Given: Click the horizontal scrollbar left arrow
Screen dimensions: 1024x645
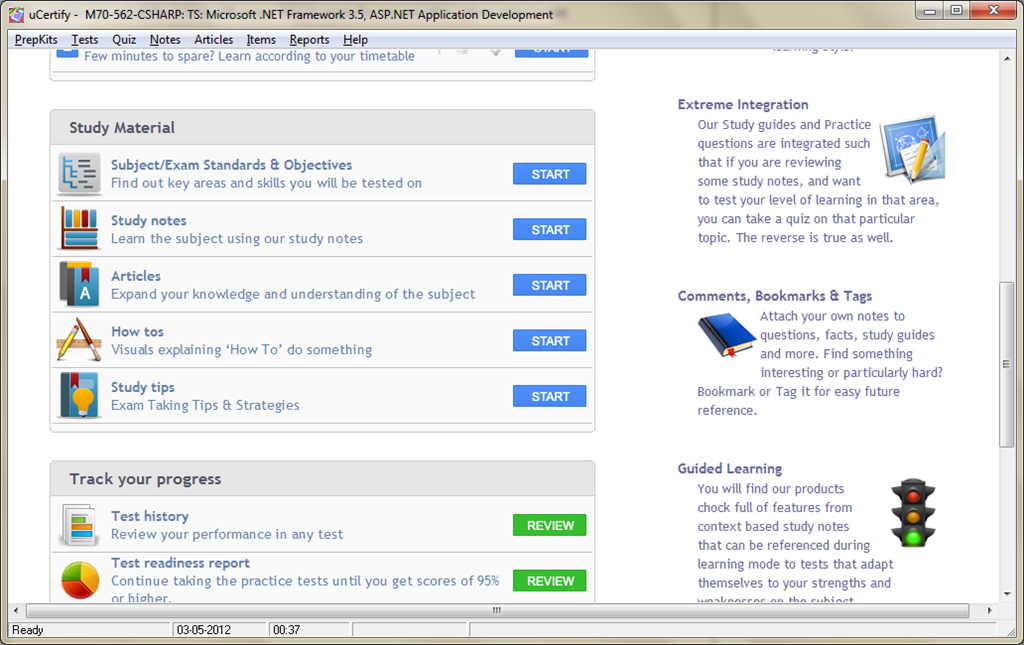Looking at the screenshot, I should pyautogui.click(x=16, y=610).
